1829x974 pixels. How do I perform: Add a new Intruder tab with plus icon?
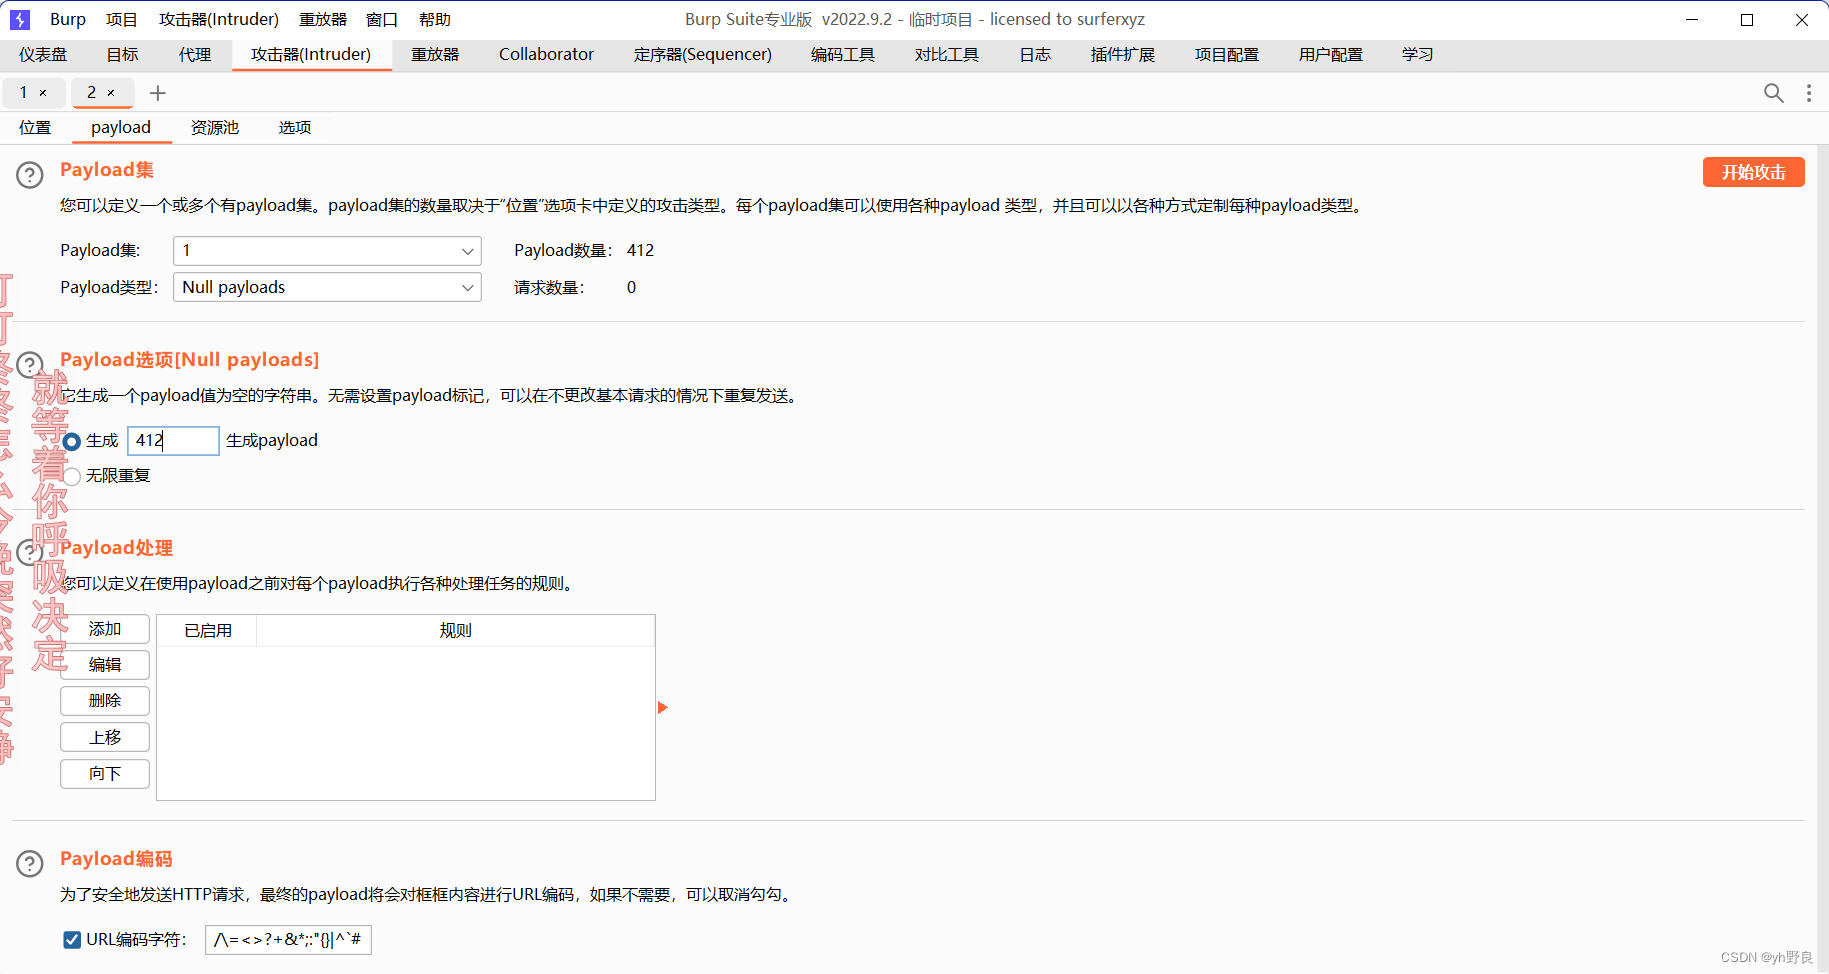157,93
